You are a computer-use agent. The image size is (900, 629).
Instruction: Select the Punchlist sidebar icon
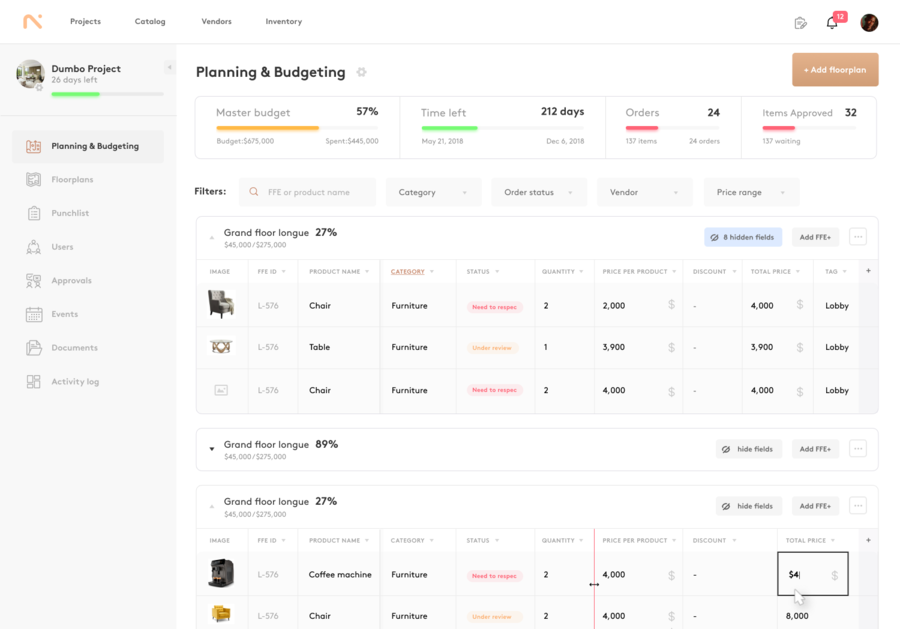32,213
